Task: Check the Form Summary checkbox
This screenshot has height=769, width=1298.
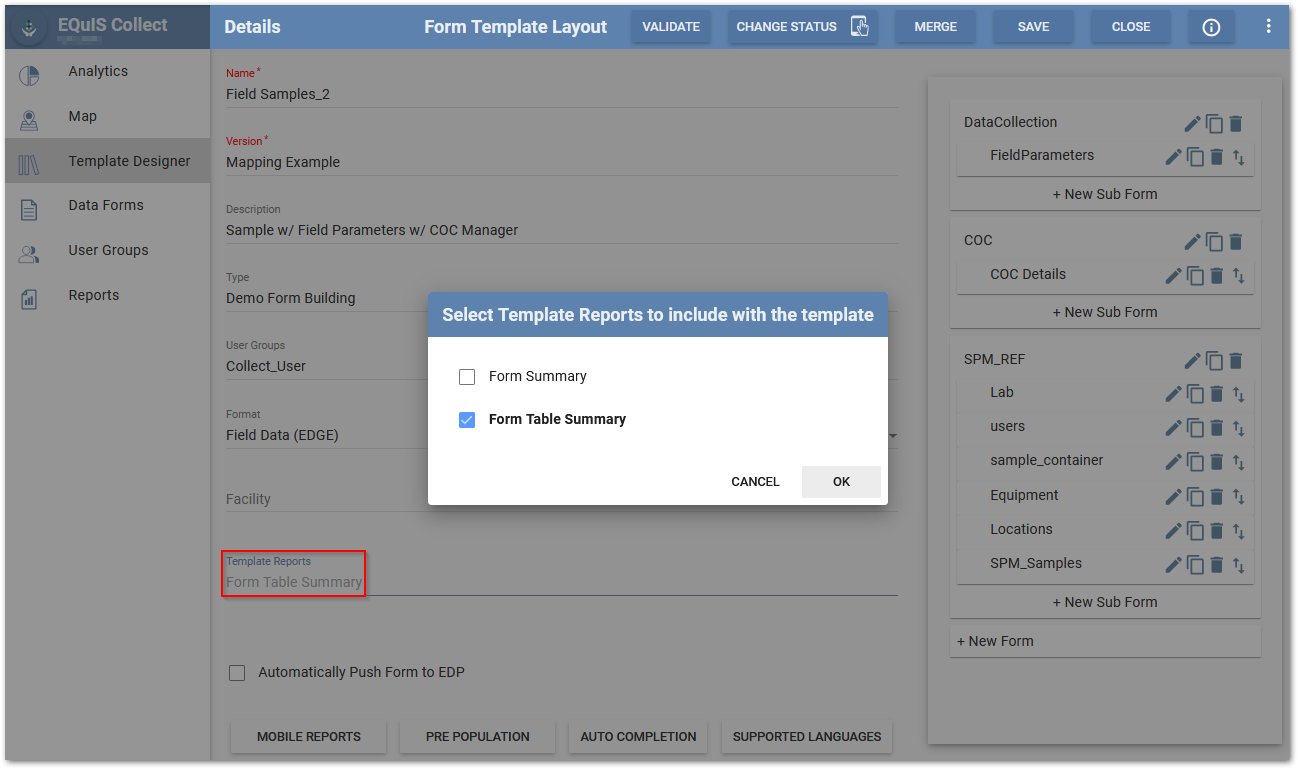Action: click(466, 377)
